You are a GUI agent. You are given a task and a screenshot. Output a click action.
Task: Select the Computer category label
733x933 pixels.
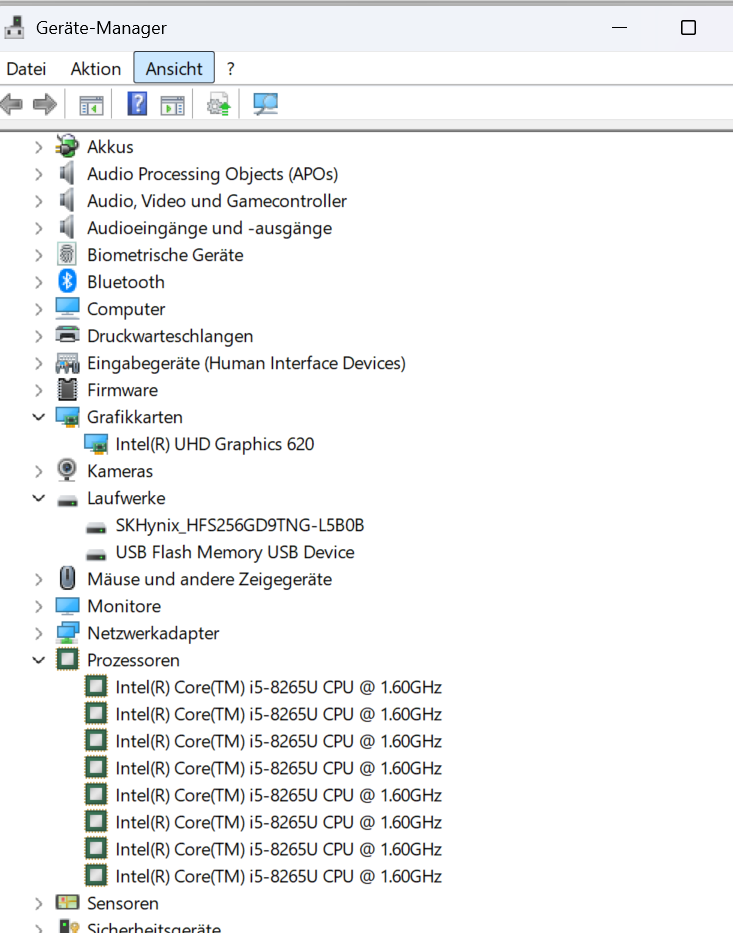pos(126,309)
